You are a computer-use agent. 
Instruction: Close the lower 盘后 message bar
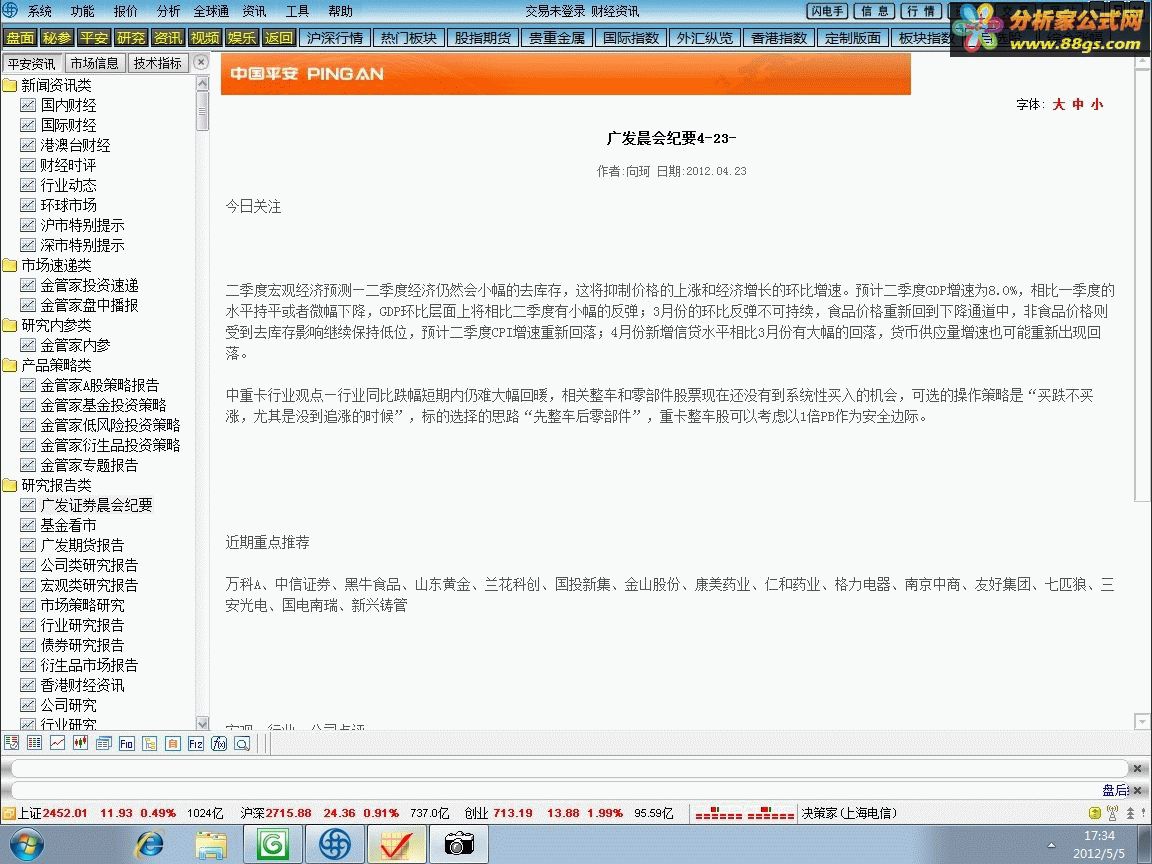(1137, 791)
